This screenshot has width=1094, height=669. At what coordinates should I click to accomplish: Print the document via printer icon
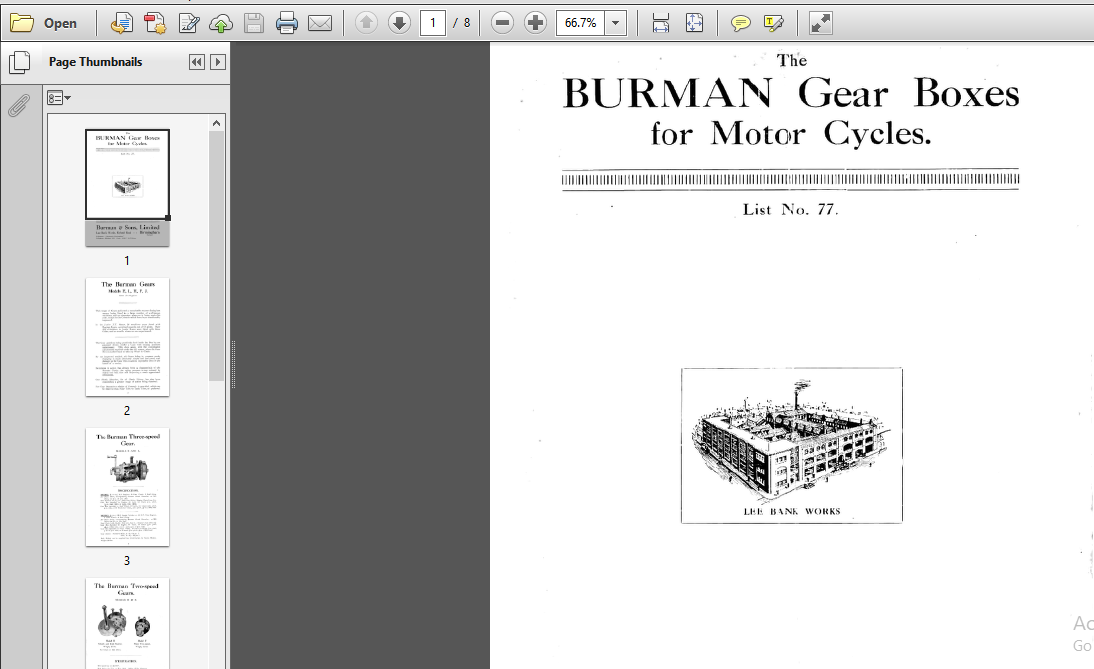pyautogui.click(x=287, y=23)
